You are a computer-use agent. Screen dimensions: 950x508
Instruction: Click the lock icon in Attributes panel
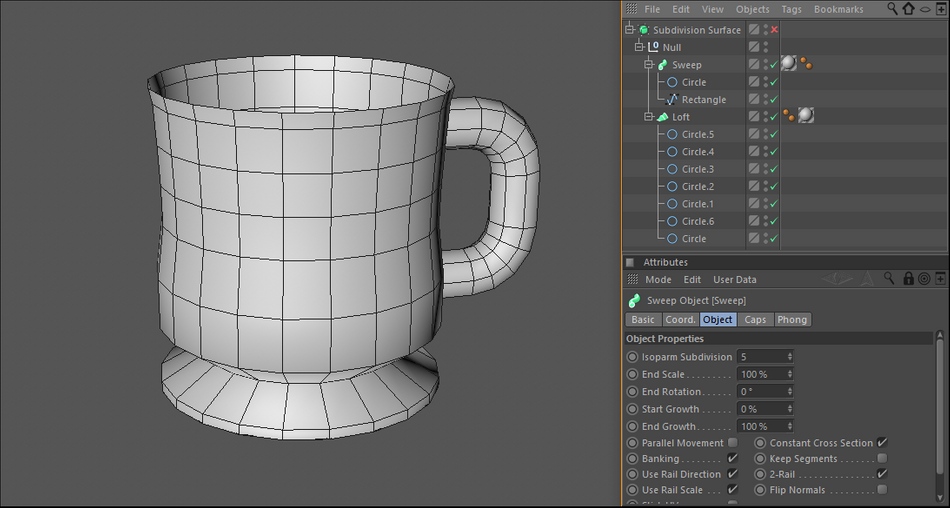pyautogui.click(x=908, y=279)
